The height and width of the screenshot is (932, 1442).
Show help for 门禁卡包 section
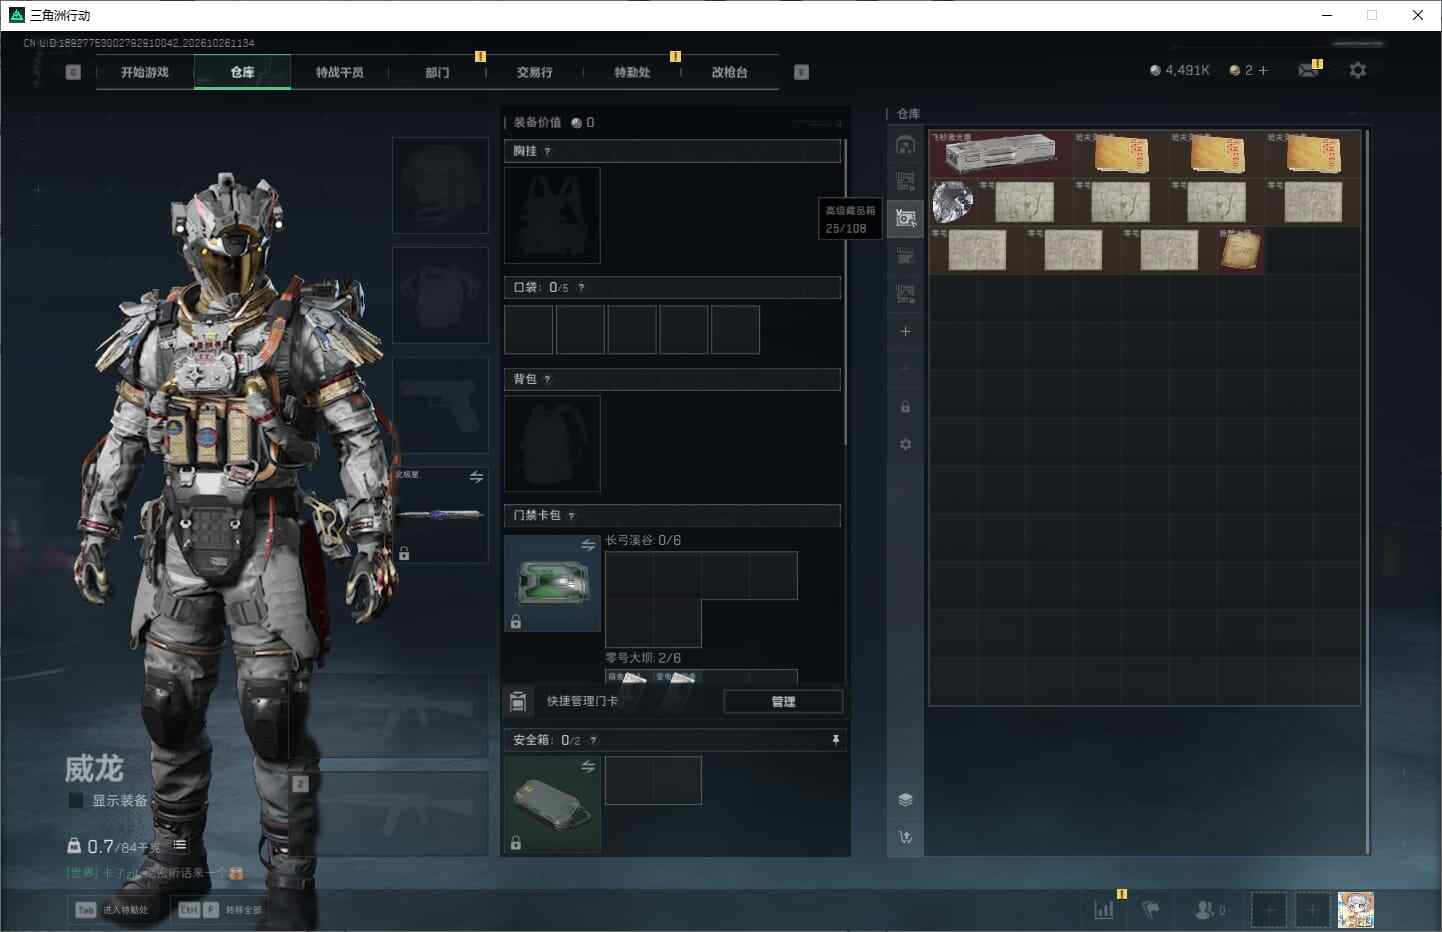tap(571, 516)
